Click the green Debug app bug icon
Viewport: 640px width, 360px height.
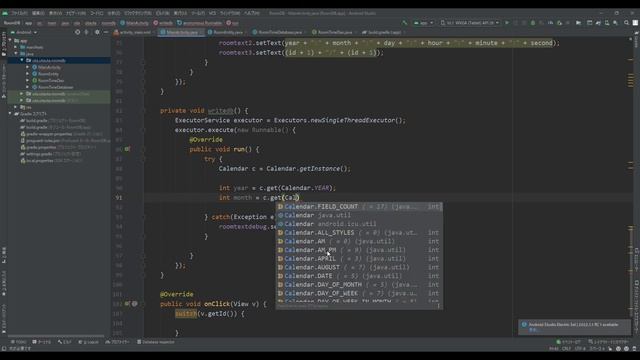pos(533,23)
